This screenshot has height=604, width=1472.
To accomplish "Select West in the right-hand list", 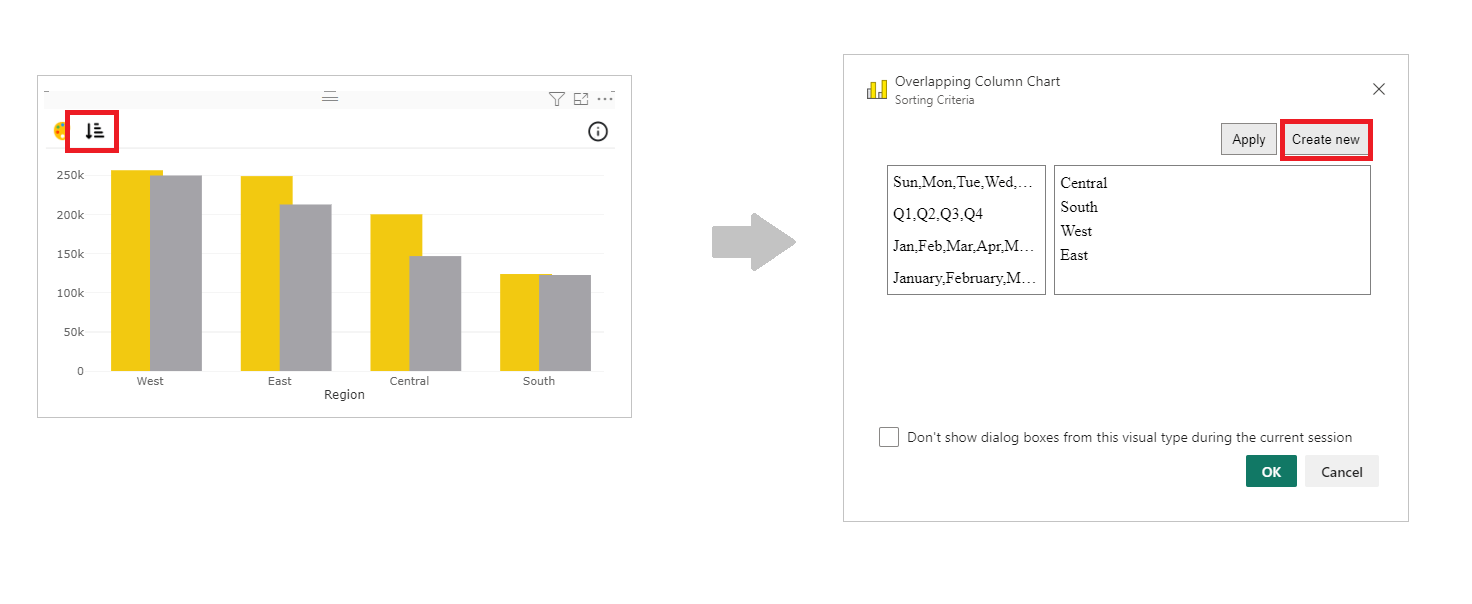I will coord(1076,231).
